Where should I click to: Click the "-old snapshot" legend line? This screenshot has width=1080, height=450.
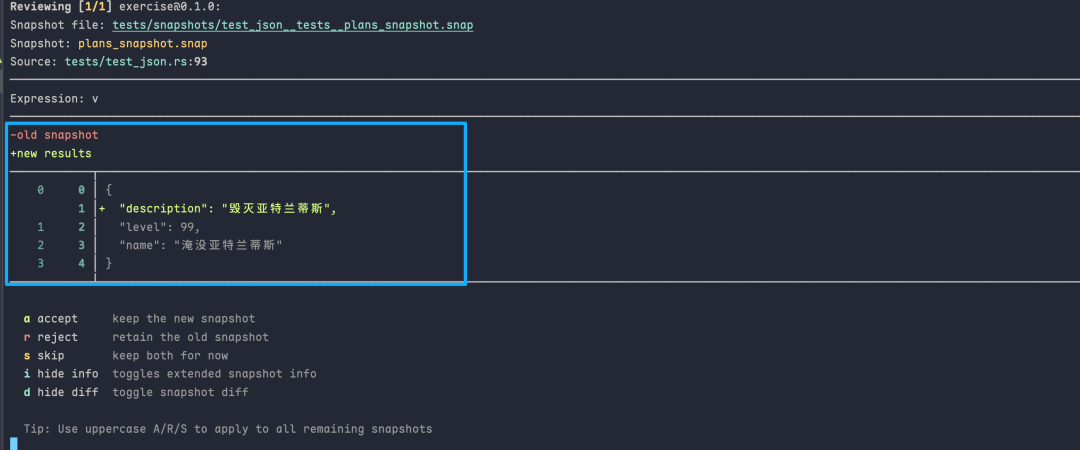point(54,135)
